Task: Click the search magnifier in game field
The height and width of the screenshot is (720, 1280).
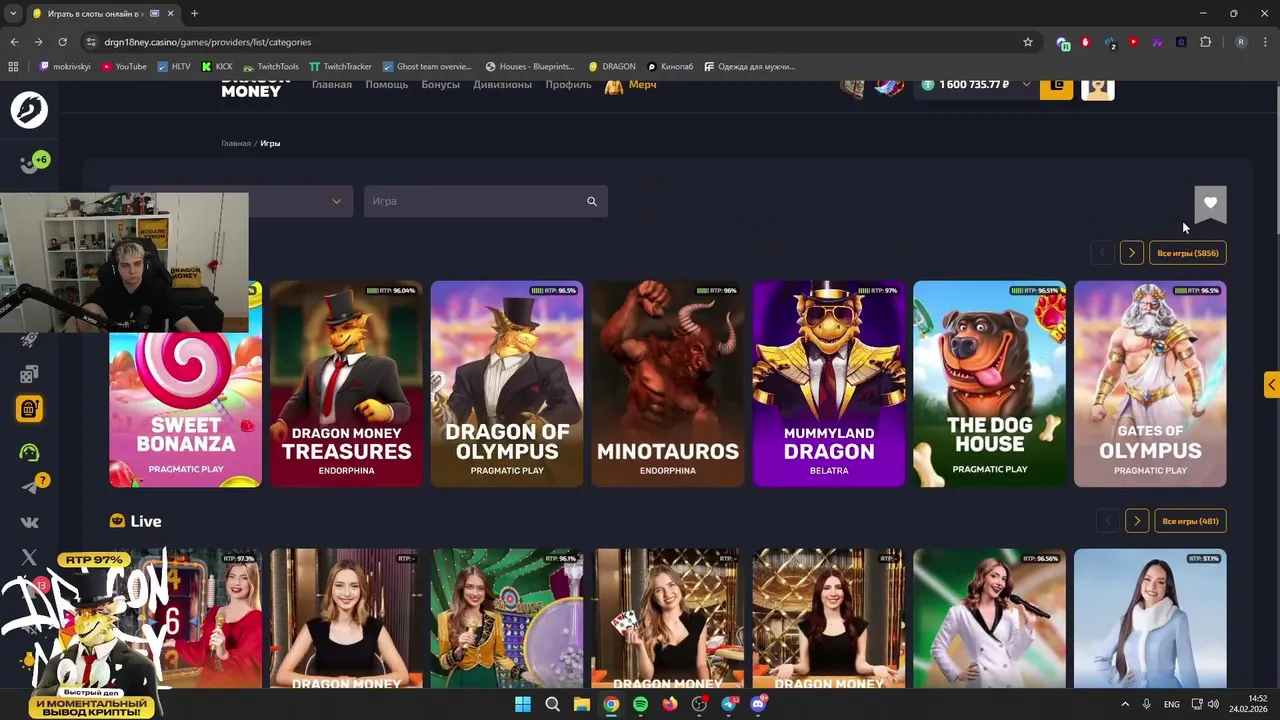Action: pyautogui.click(x=592, y=201)
